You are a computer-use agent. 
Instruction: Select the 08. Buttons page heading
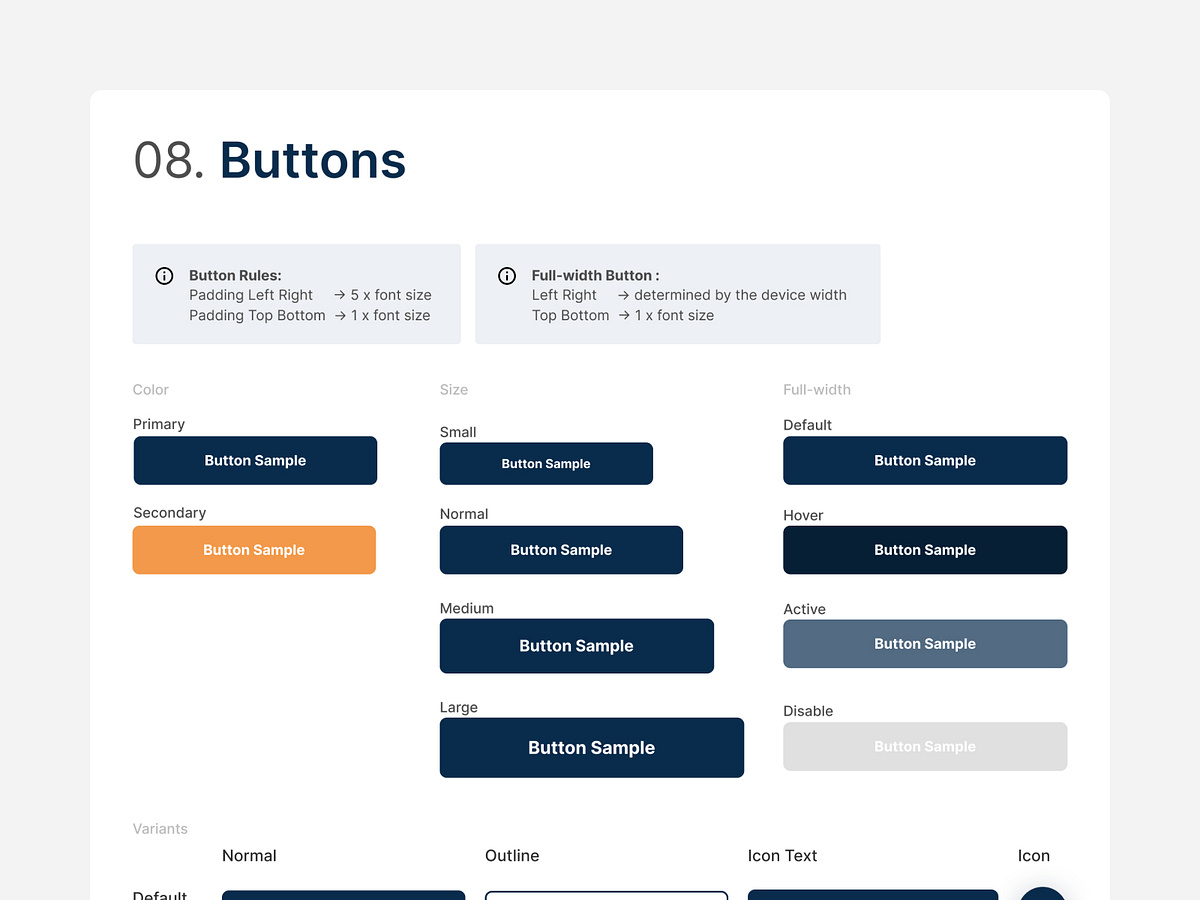point(270,160)
